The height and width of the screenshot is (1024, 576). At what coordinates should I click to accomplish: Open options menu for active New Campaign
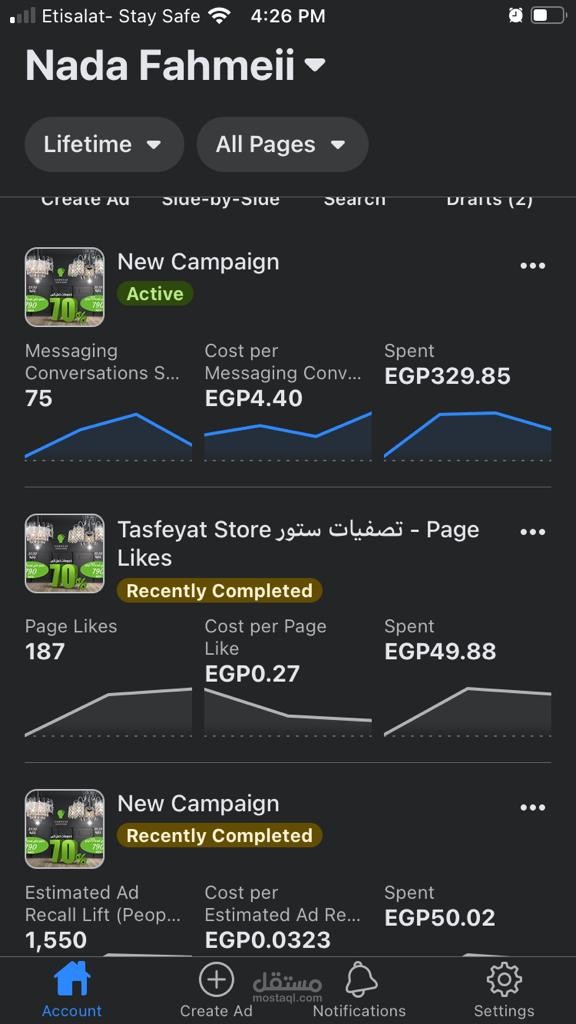pos(532,266)
